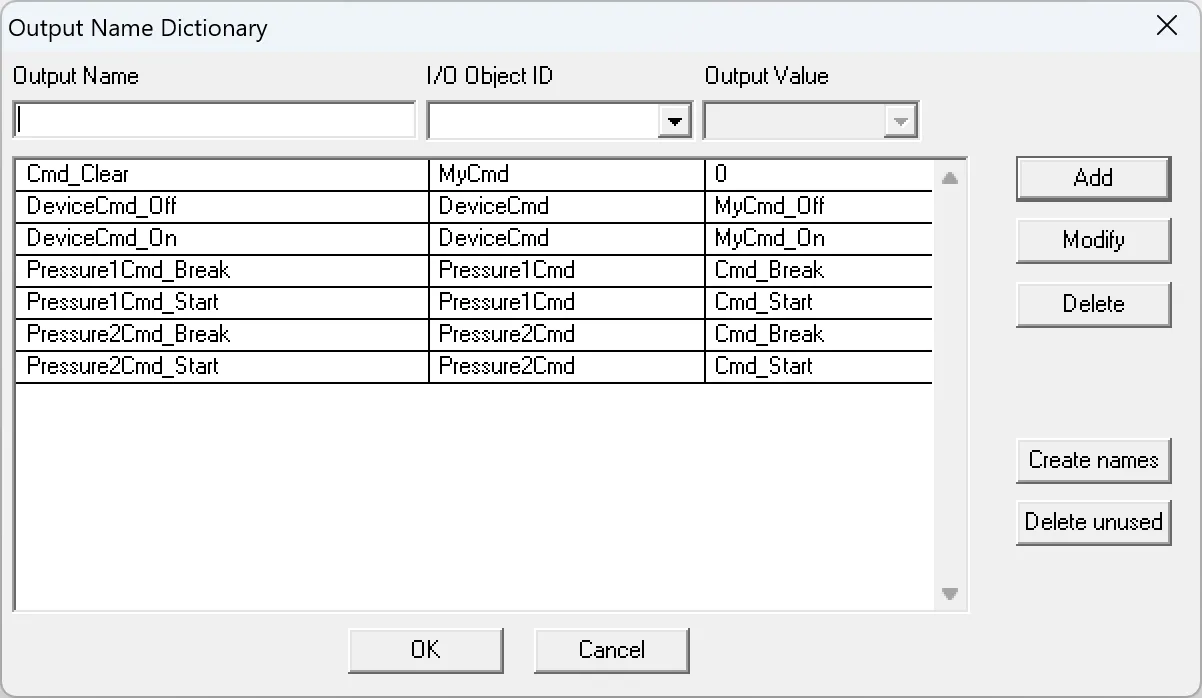This screenshot has height=698, width=1202.
Task: Select the Pressure2Cmd_Break entry
Action: pyautogui.click(x=220, y=334)
